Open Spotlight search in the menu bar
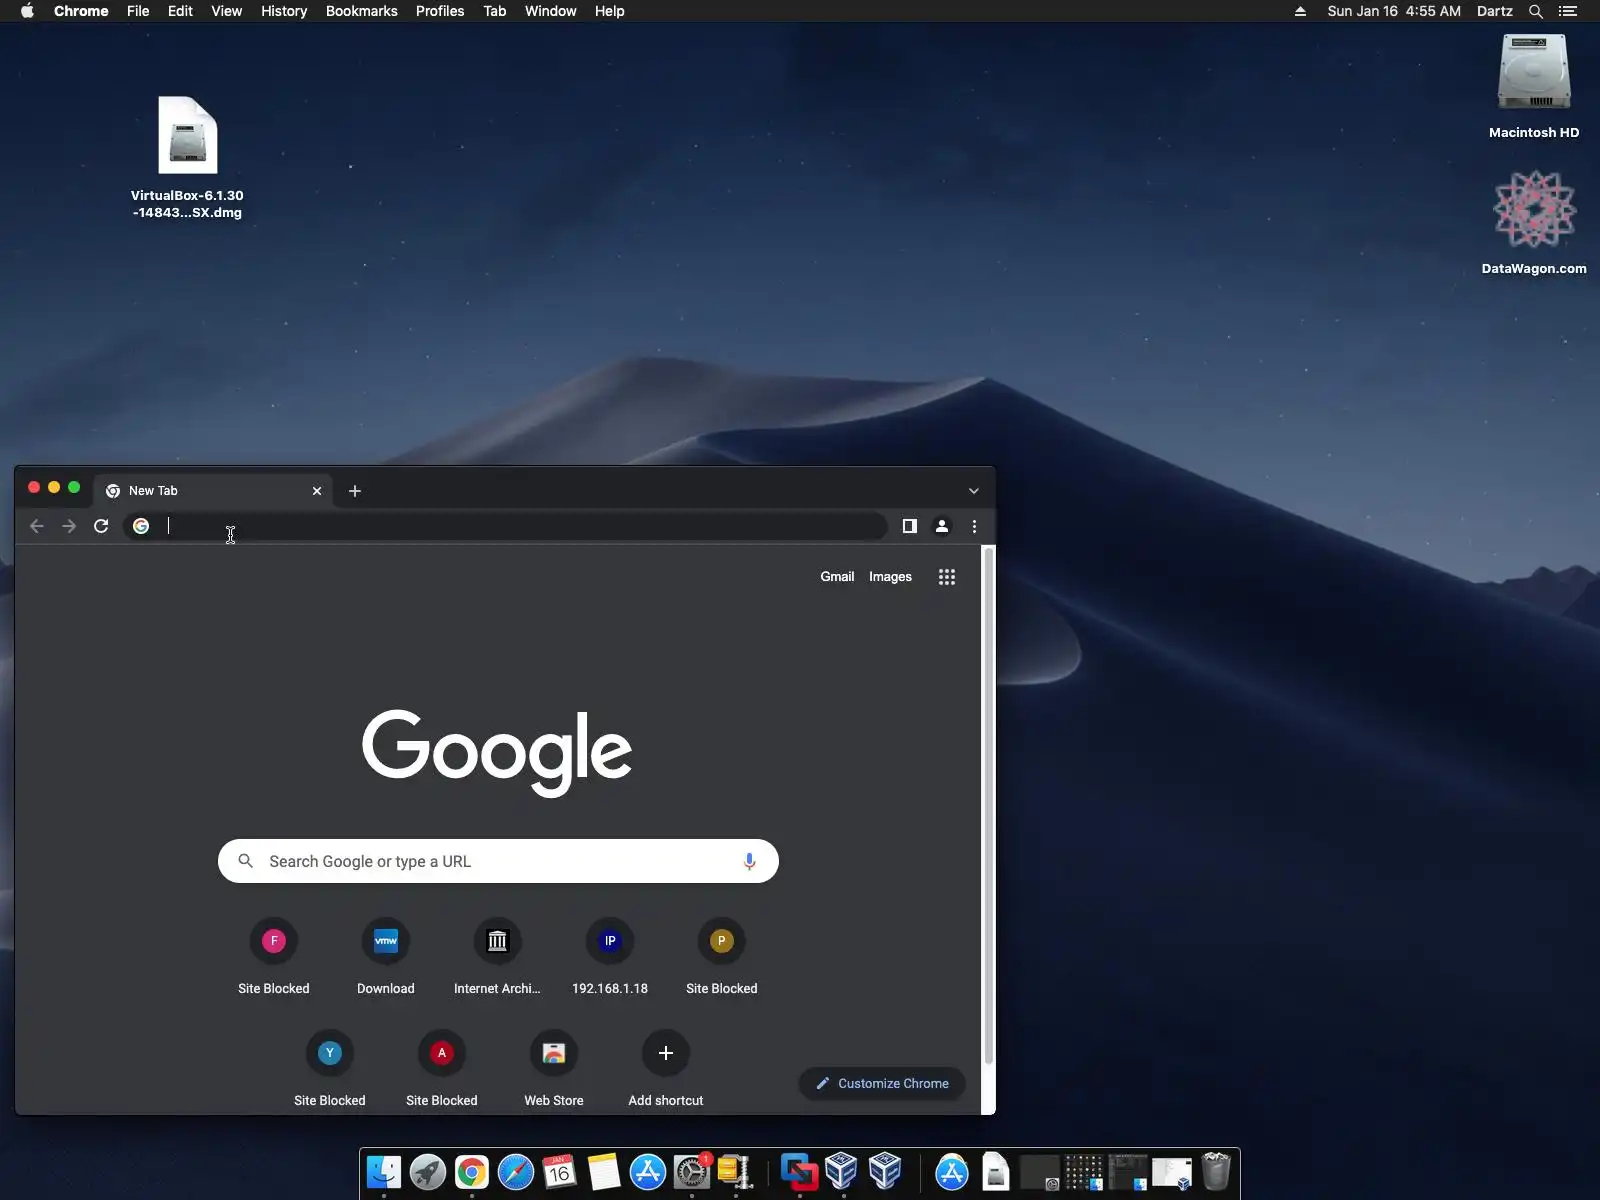The height and width of the screenshot is (1200, 1600). pos(1536,11)
